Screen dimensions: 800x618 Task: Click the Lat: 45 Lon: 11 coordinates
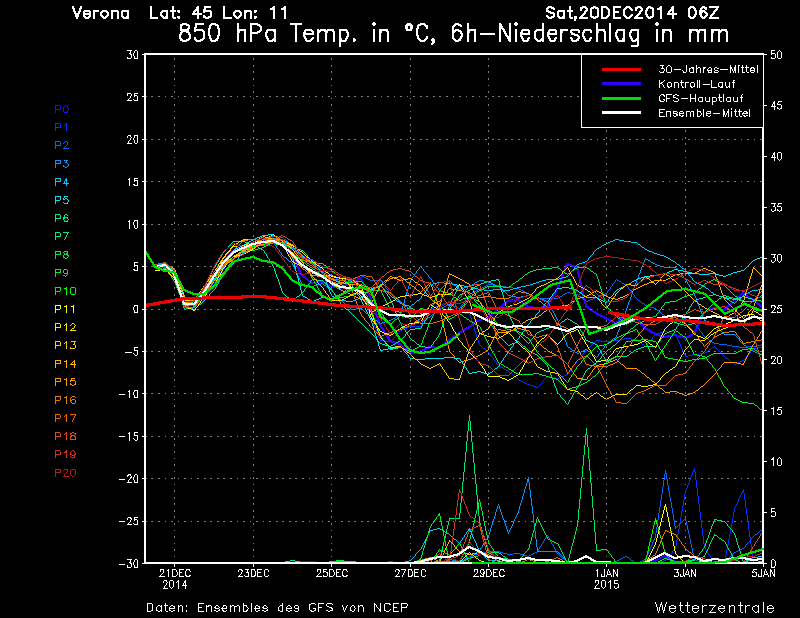tap(218, 13)
